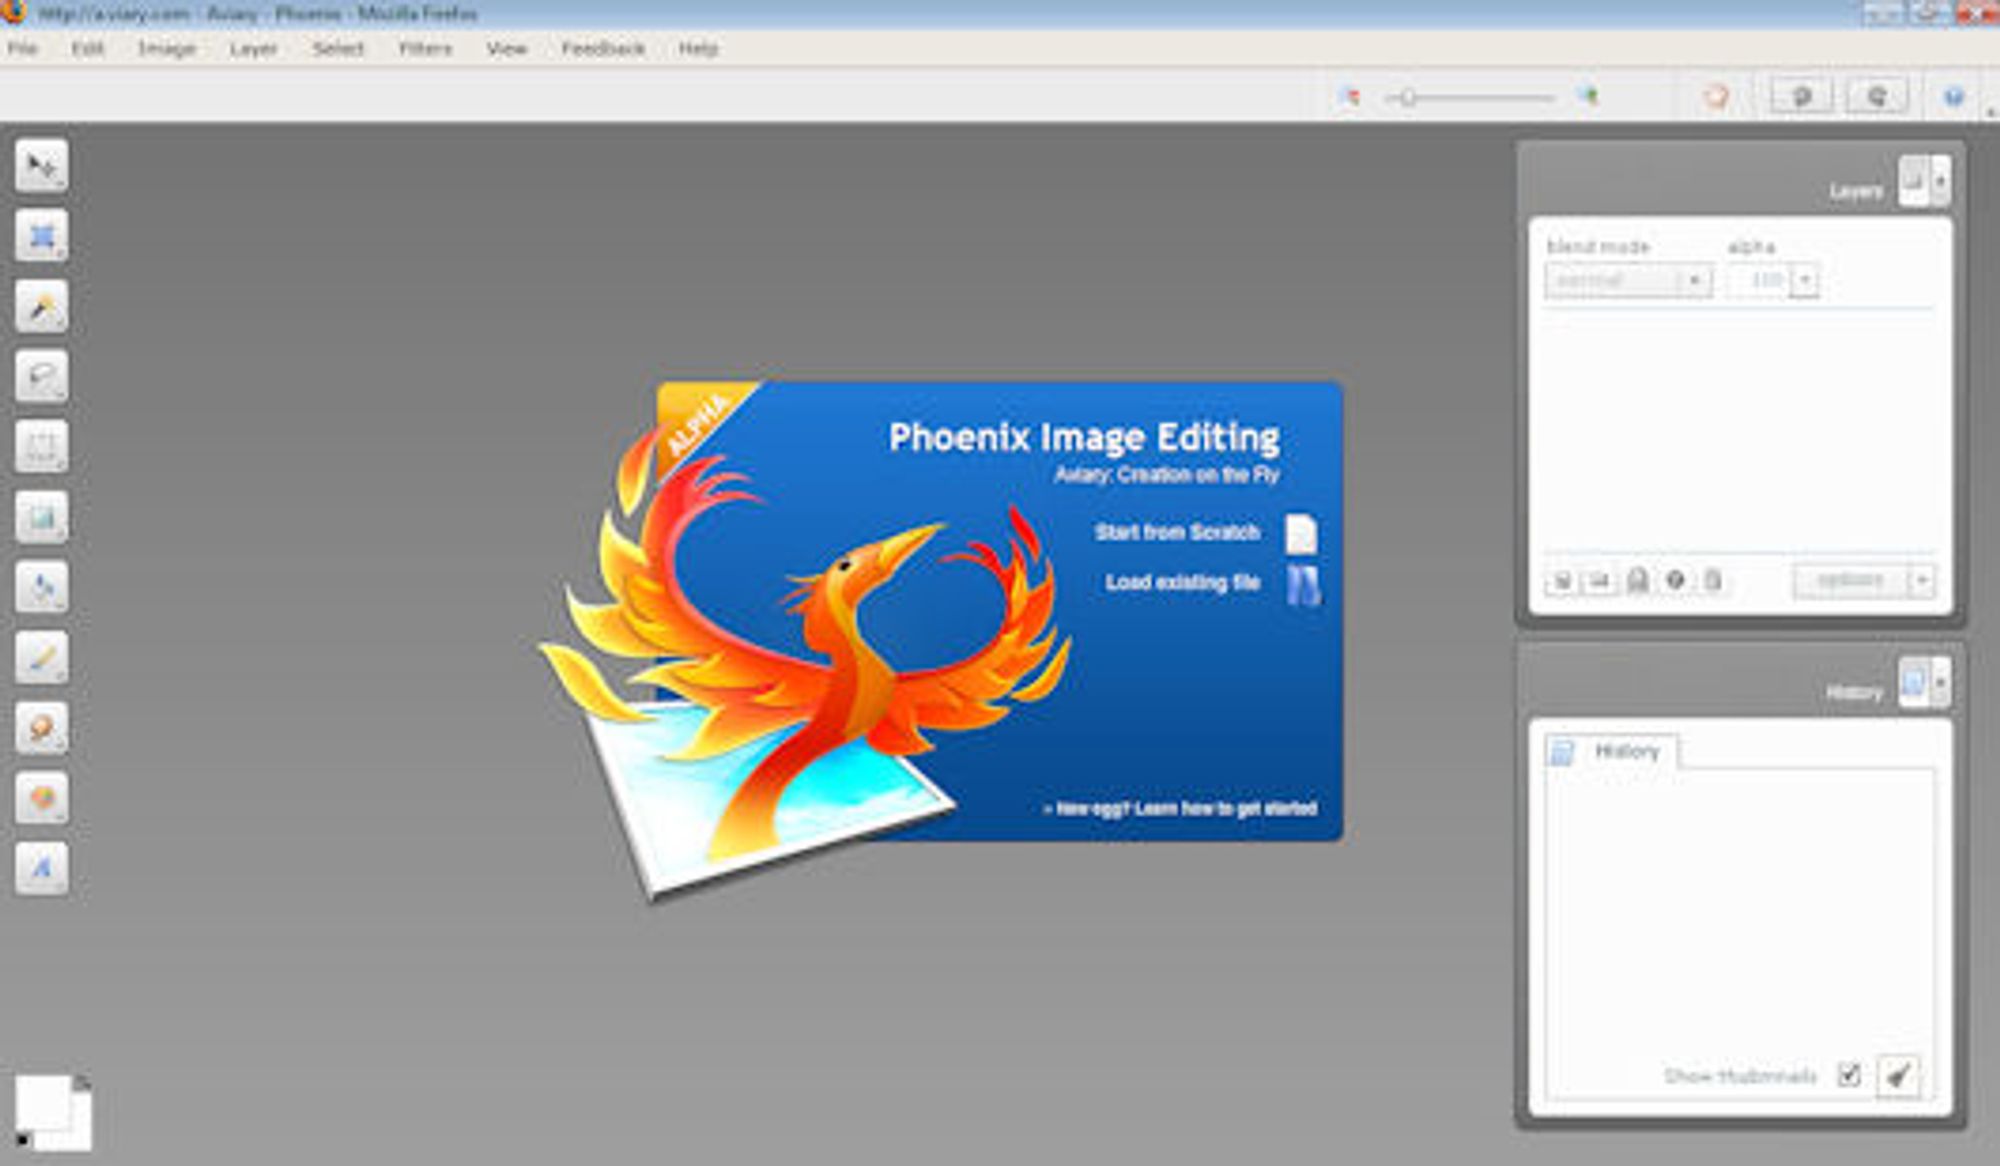Image resolution: width=2000 pixels, height=1166 pixels.
Task: Select the rectangular marquee tool
Action: [x=41, y=446]
